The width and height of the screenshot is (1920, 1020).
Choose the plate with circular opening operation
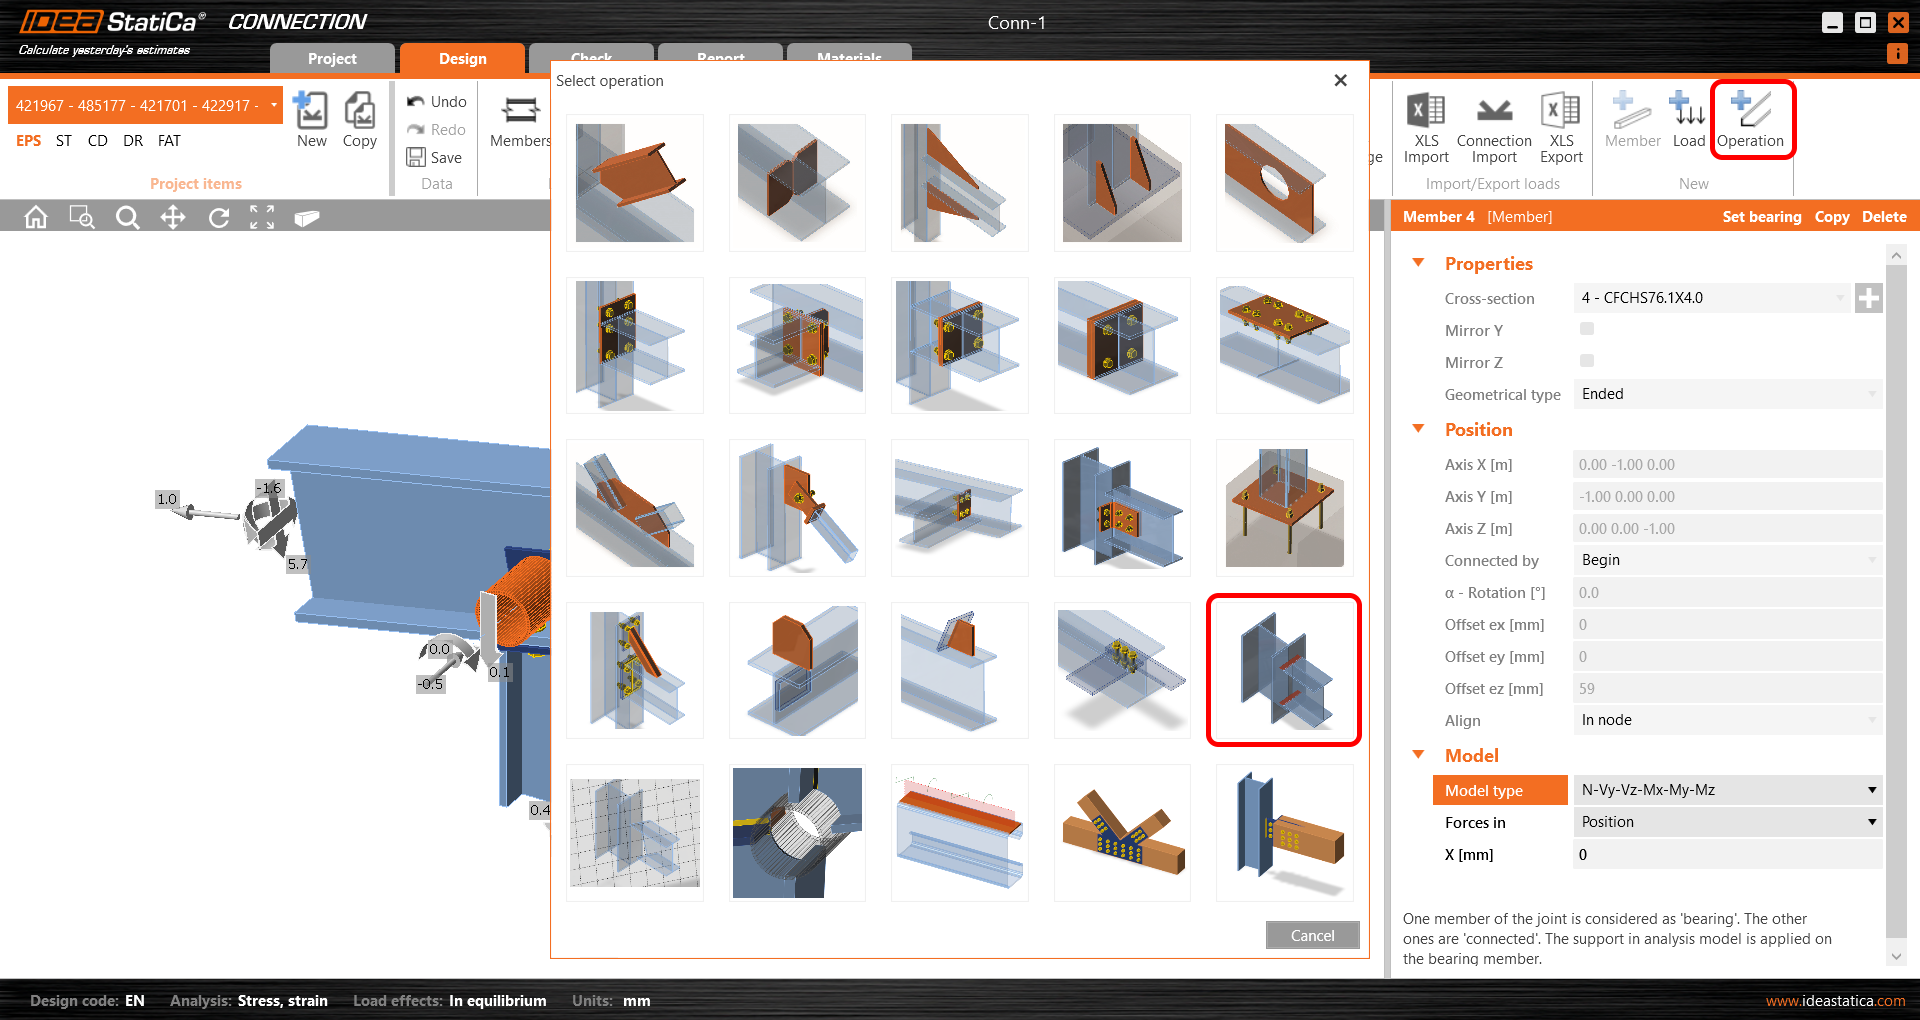pyautogui.click(x=1284, y=182)
